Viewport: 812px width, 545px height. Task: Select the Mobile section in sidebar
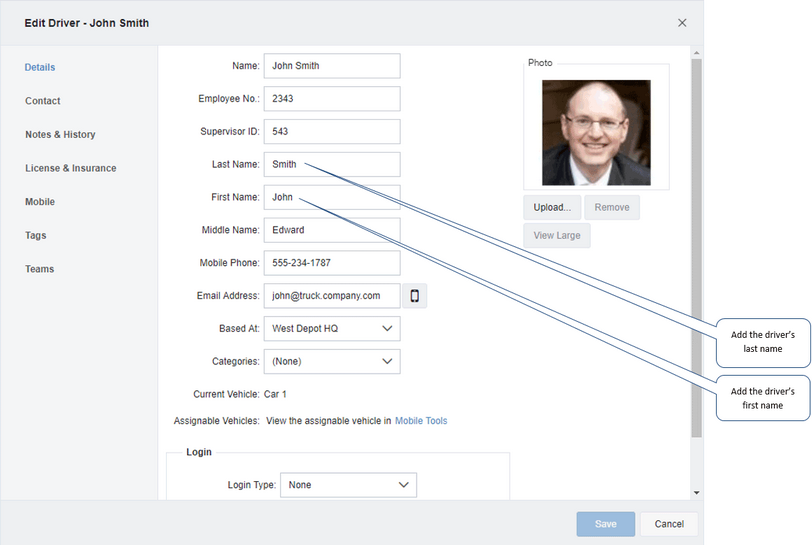40,202
